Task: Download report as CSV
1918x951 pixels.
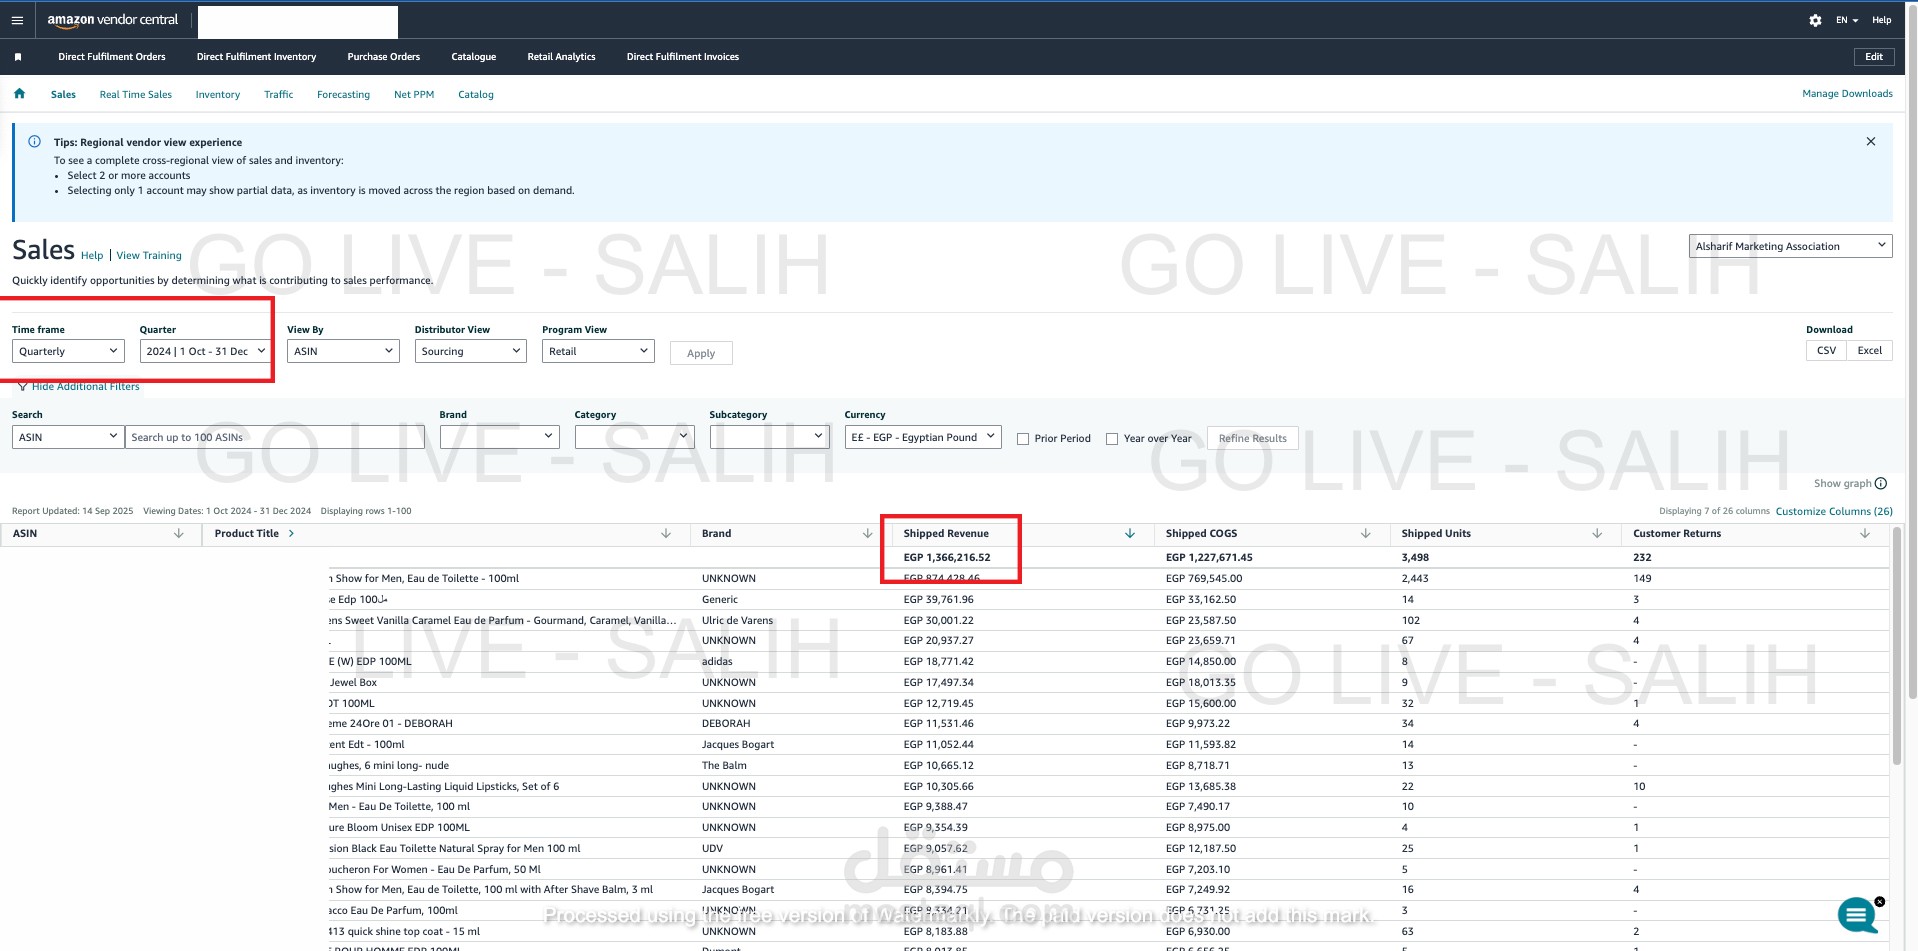Action: coord(1826,351)
